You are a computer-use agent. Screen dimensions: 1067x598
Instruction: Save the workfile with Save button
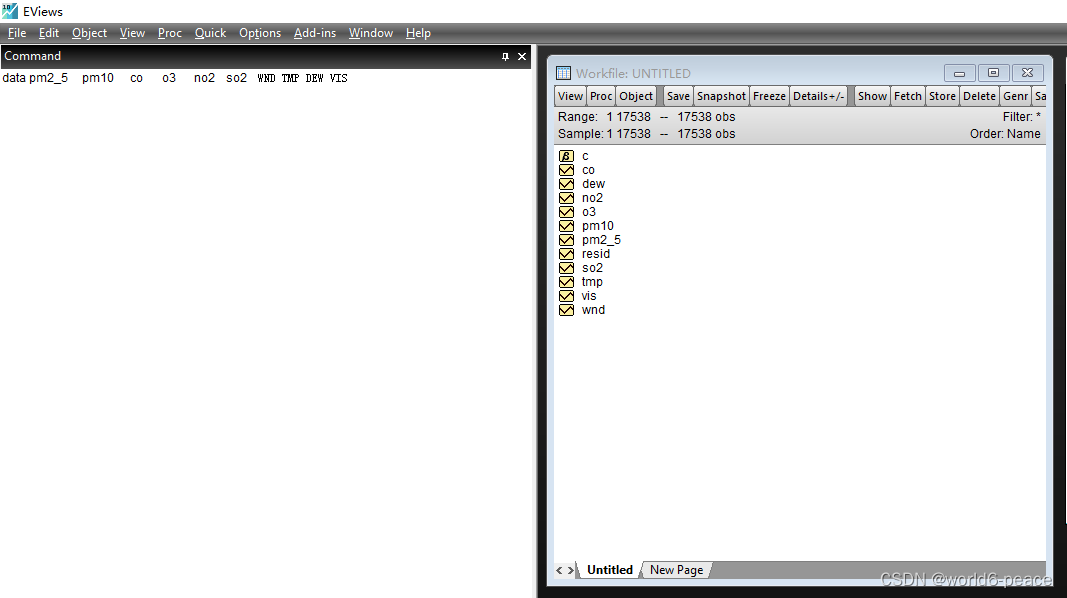click(678, 96)
